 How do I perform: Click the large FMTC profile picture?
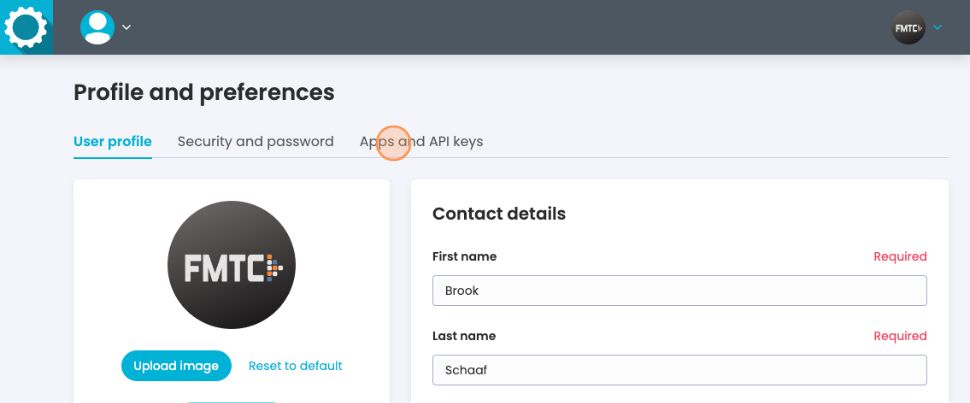pyautogui.click(x=231, y=267)
